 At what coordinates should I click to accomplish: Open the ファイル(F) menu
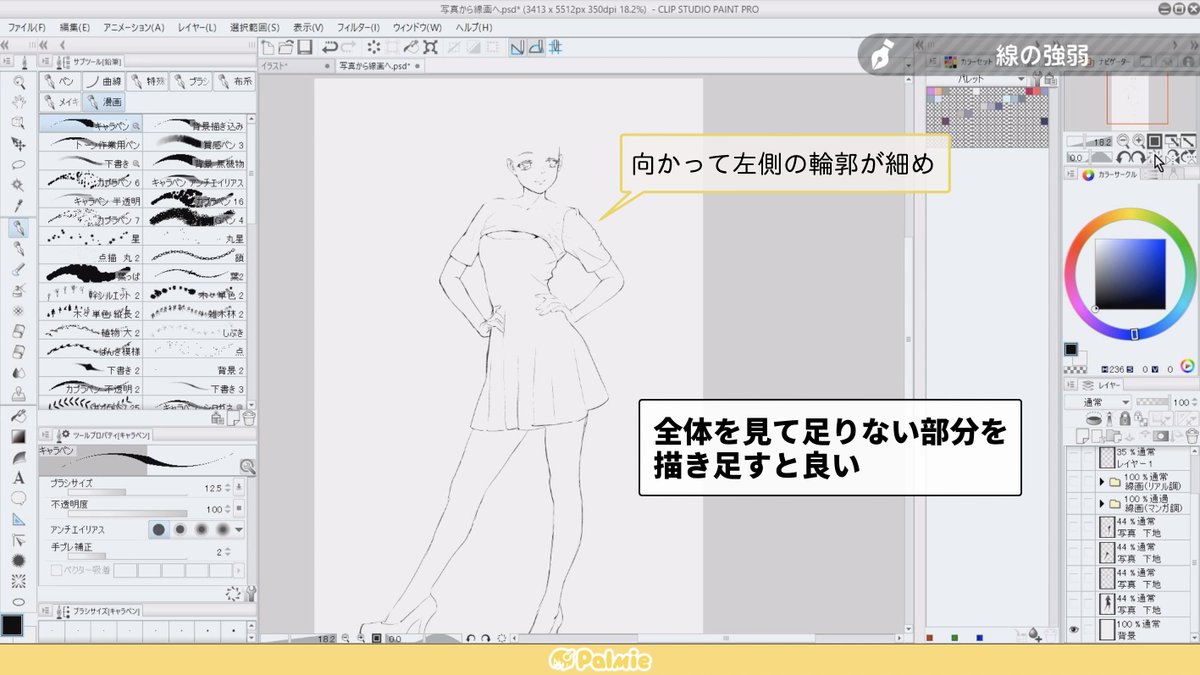tap(26, 27)
